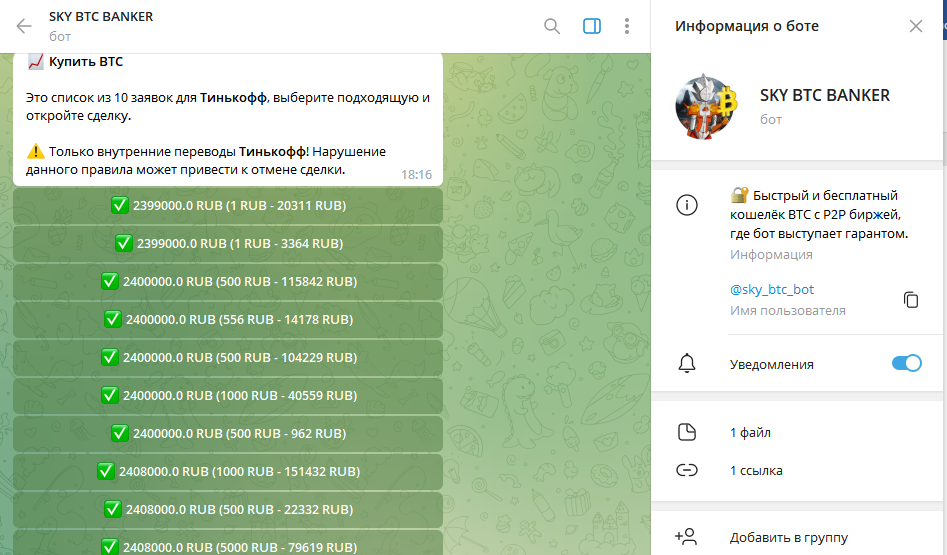Click the notifications bell icon
The width and height of the screenshot is (947, 555).
(687, 364)
